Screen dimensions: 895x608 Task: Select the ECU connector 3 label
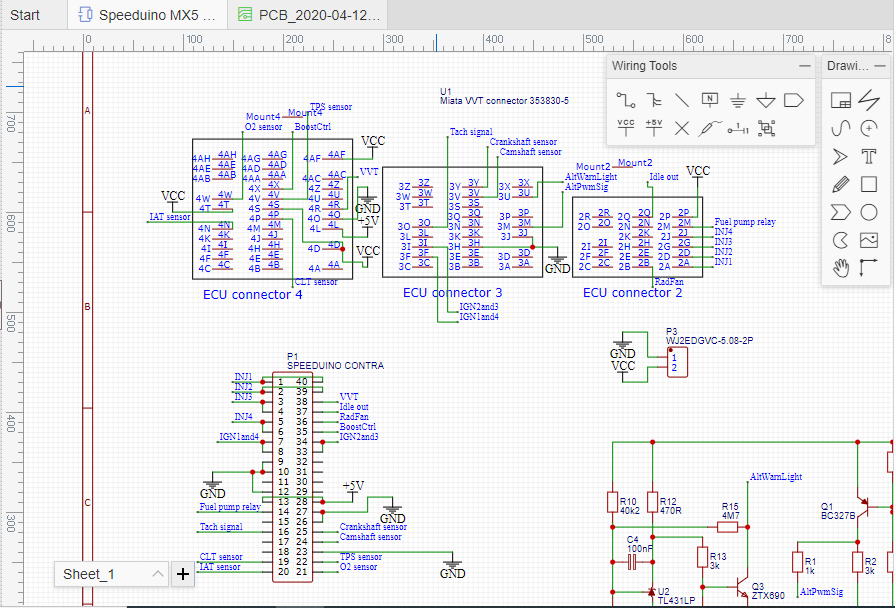[x=453, y=293]
